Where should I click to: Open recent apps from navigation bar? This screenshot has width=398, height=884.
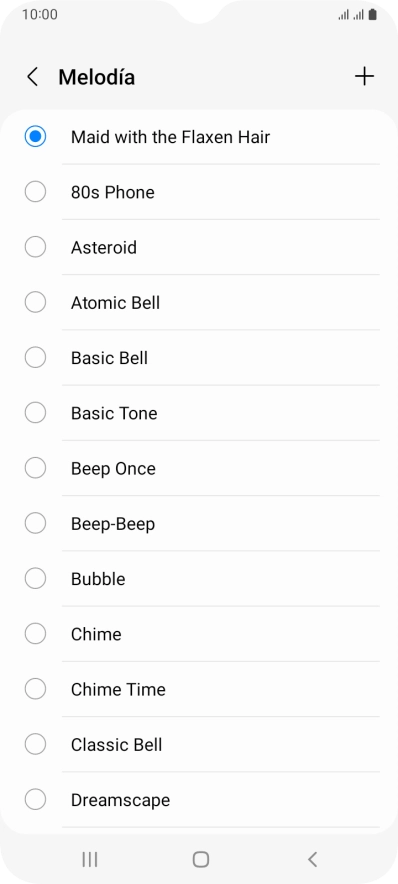89,859
